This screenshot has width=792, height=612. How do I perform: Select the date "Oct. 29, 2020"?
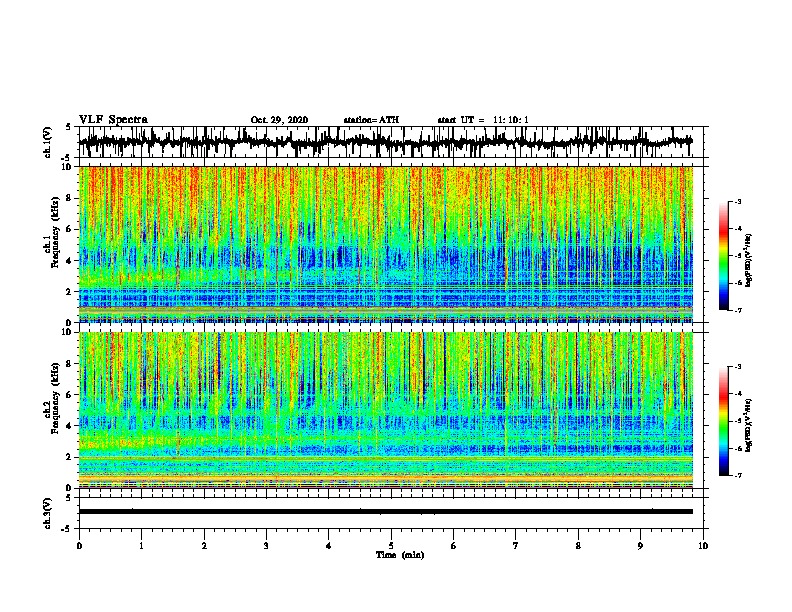(x=279, y=120)
